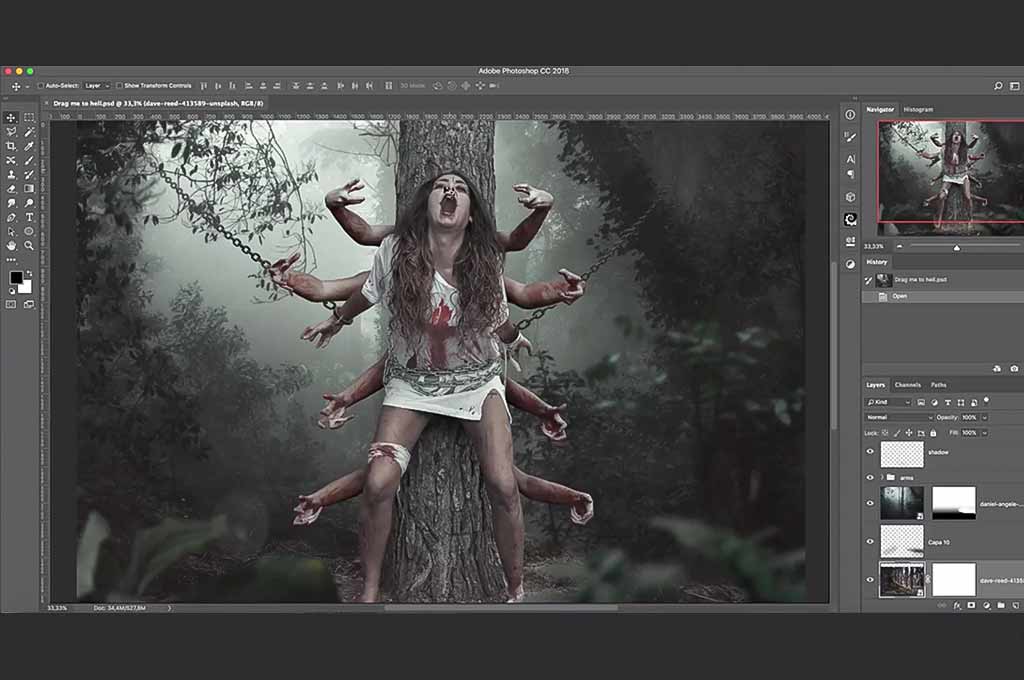Select the Zoom magnifier tool
The width and height of the screenshot is (1024, 680).
[x=29, y=246]
